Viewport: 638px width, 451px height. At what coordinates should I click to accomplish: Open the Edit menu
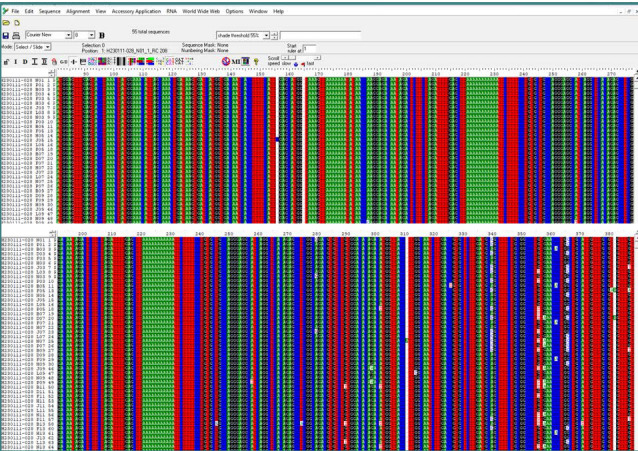point(29,11)
